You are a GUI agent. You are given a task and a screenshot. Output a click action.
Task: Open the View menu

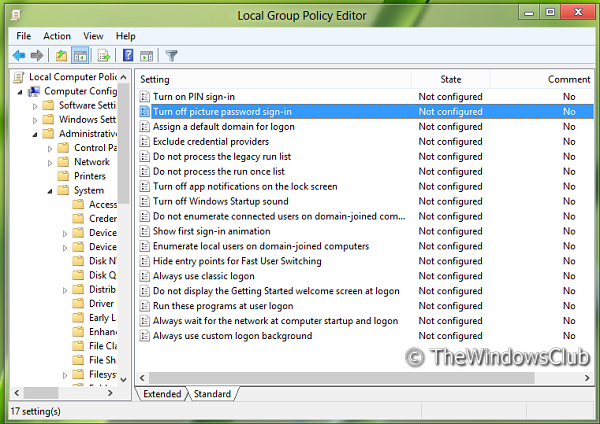point(93,36)
